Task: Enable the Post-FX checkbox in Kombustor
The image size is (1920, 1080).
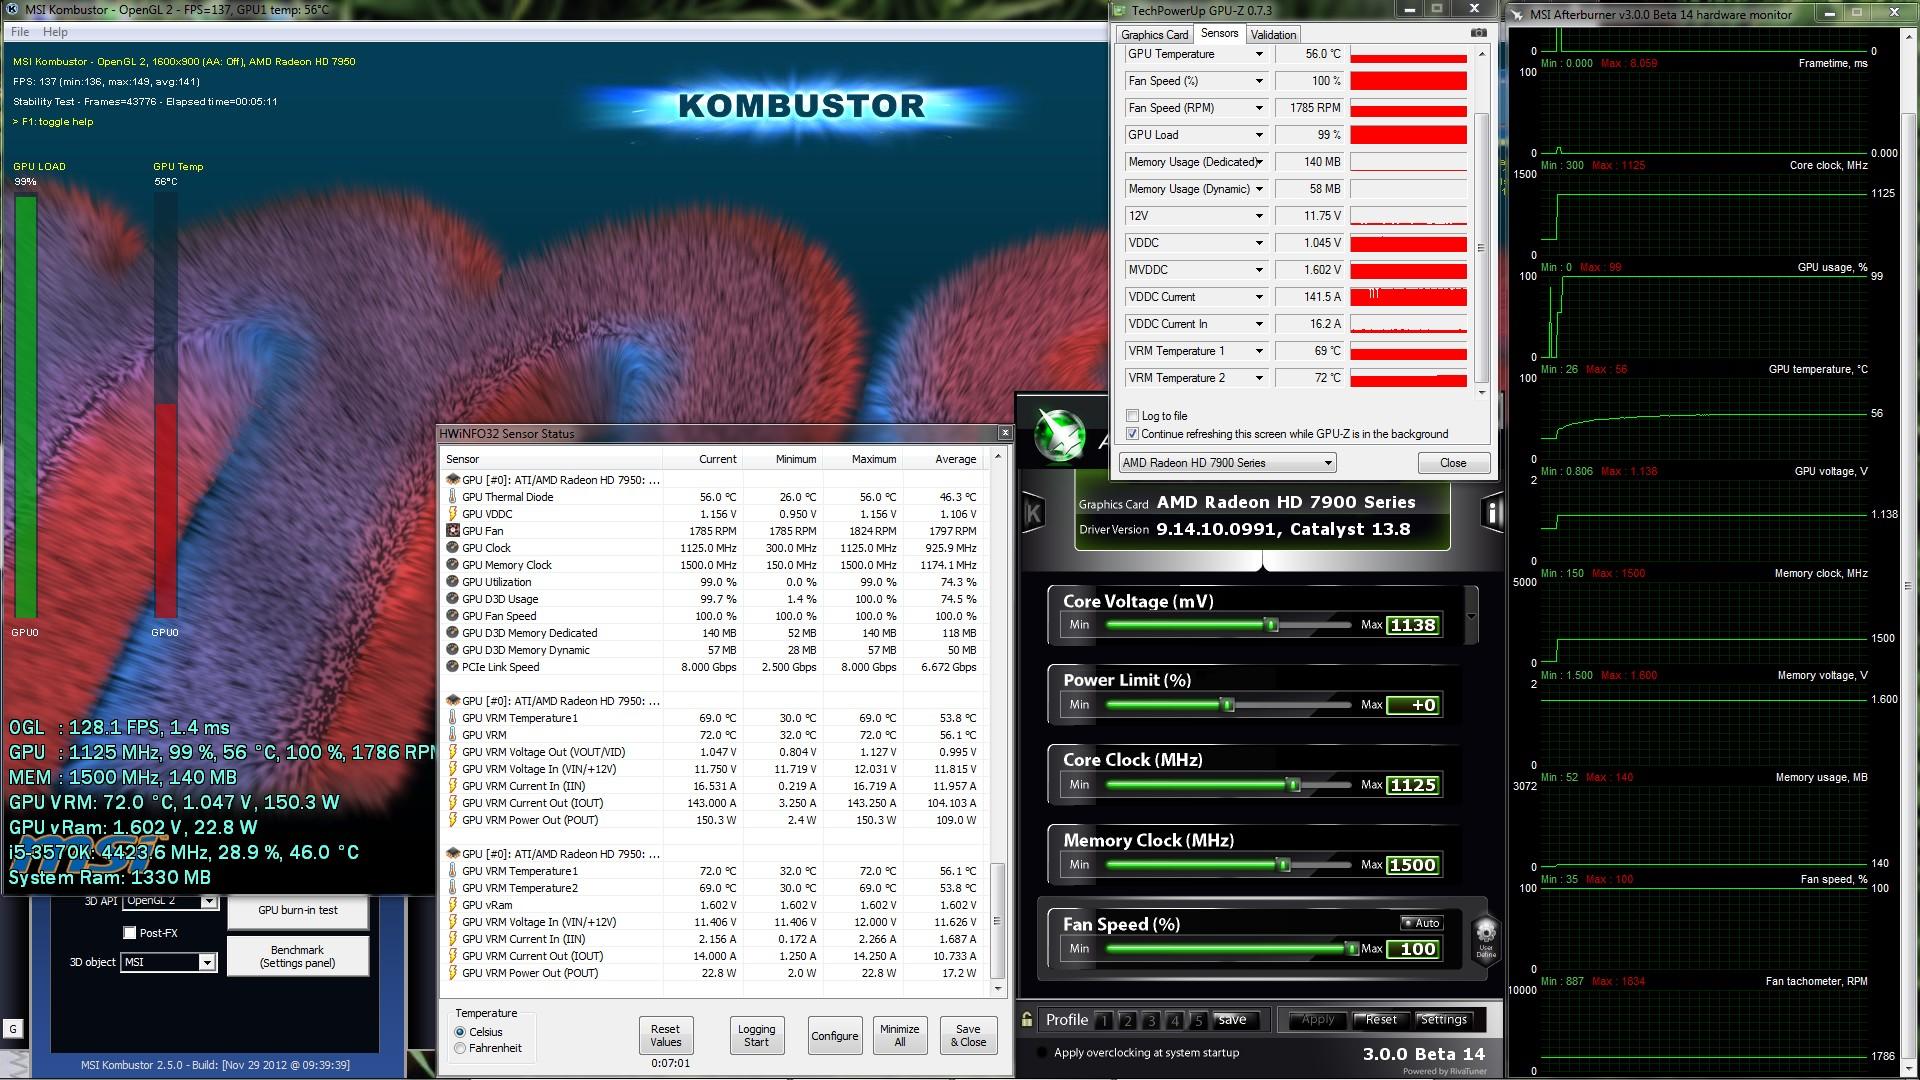Action: (129, 933)
